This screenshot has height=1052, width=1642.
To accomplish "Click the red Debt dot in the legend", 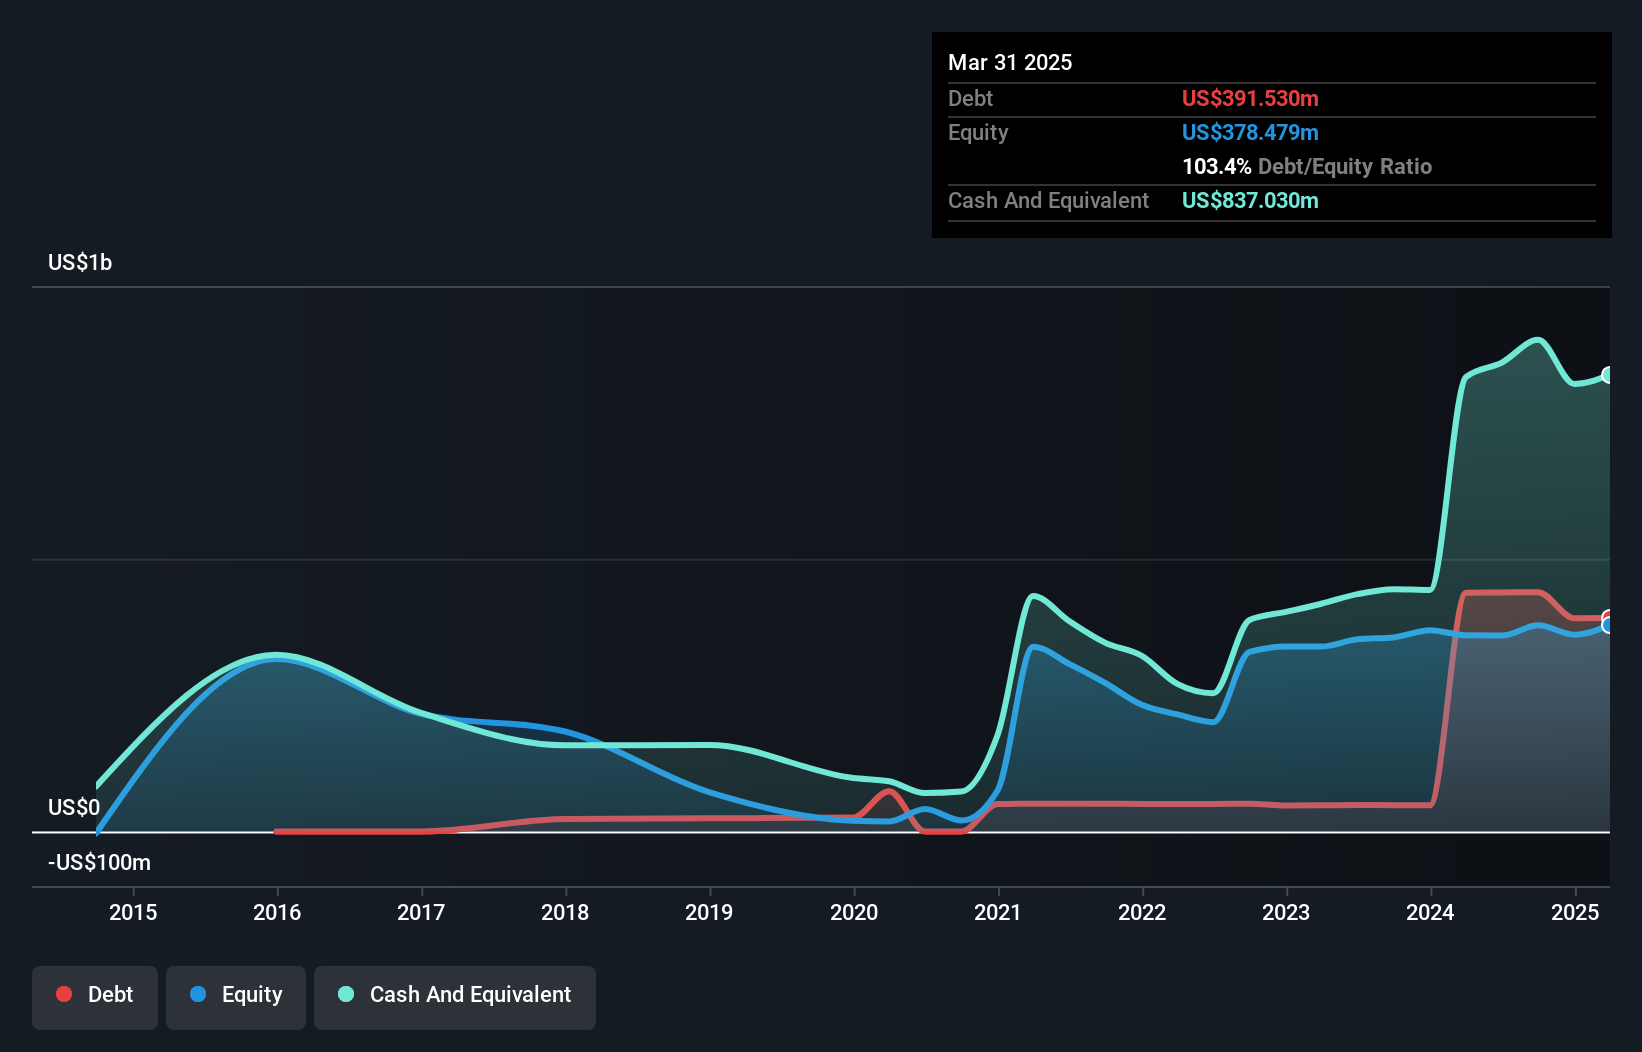I will (x=63, y=994).
